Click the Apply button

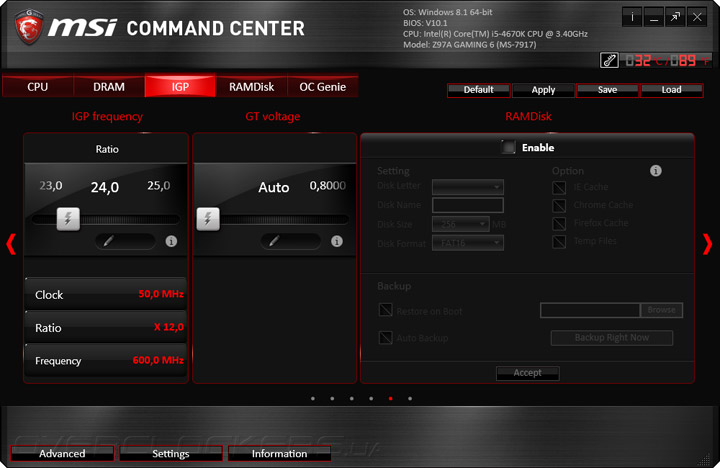click(x=543, y=90)
